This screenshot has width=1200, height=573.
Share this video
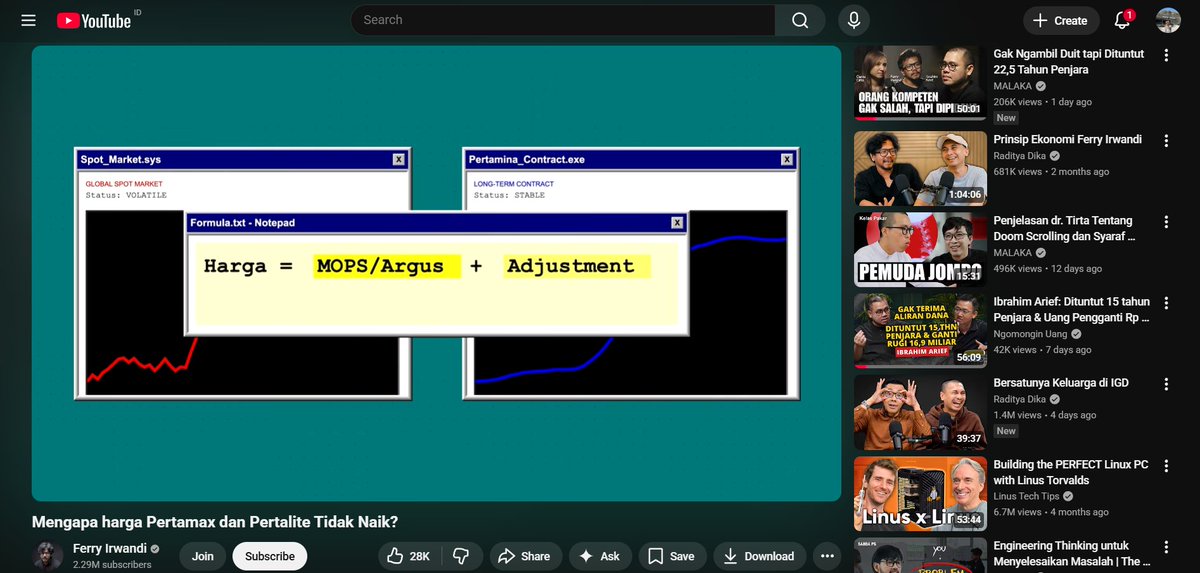pos(524,556)
